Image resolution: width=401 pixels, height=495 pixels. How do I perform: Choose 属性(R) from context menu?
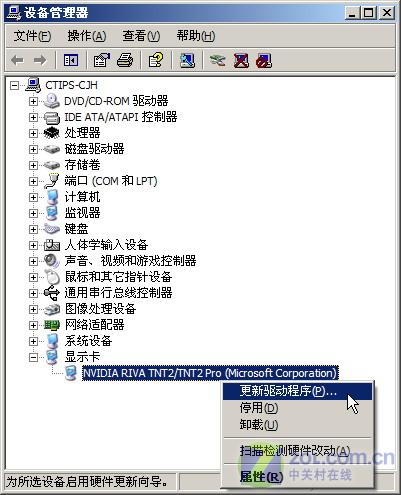click(297, 477)
